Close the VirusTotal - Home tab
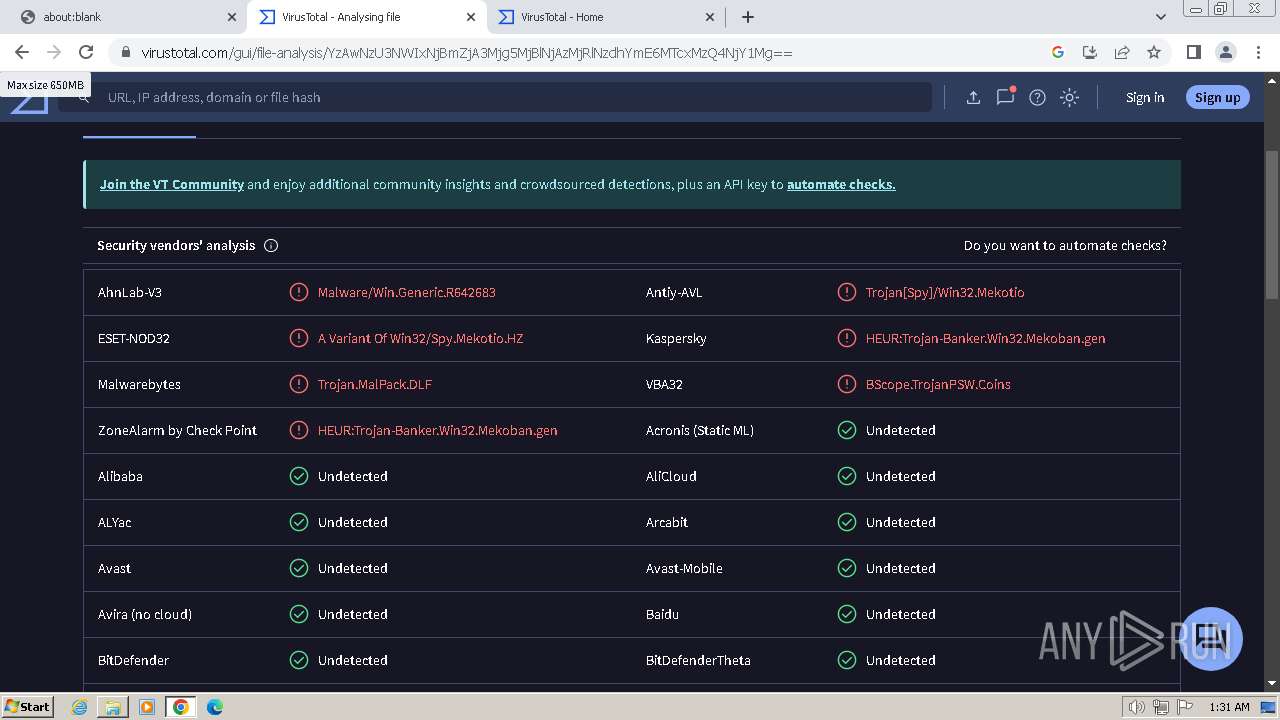The width and height of the screenshot is (1280, 720). [x=710, y=17]
